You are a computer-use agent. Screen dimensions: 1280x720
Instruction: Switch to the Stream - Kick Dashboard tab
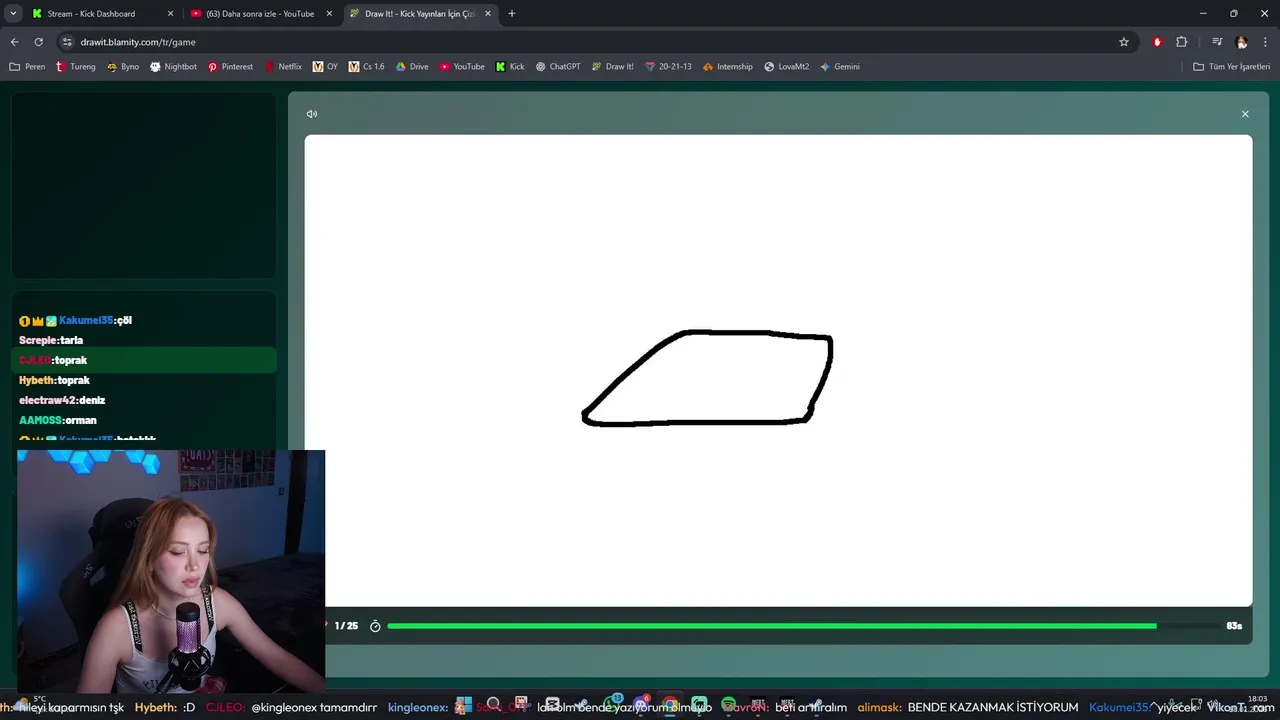[x=102, y=14]
